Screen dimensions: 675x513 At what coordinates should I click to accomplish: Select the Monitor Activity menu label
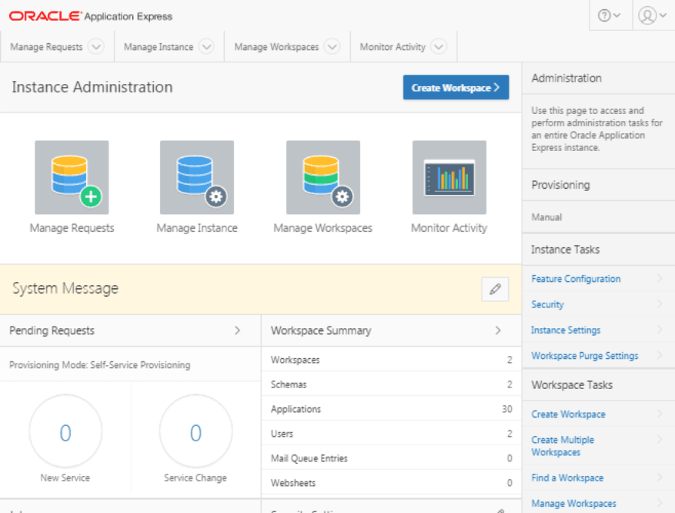[393, 47]
